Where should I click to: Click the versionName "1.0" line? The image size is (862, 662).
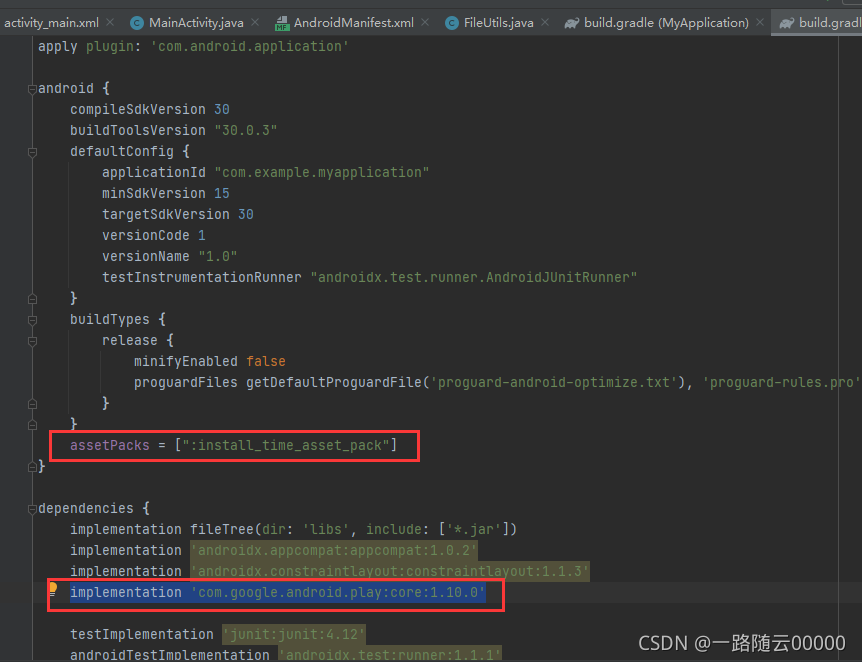coord(169,256)
